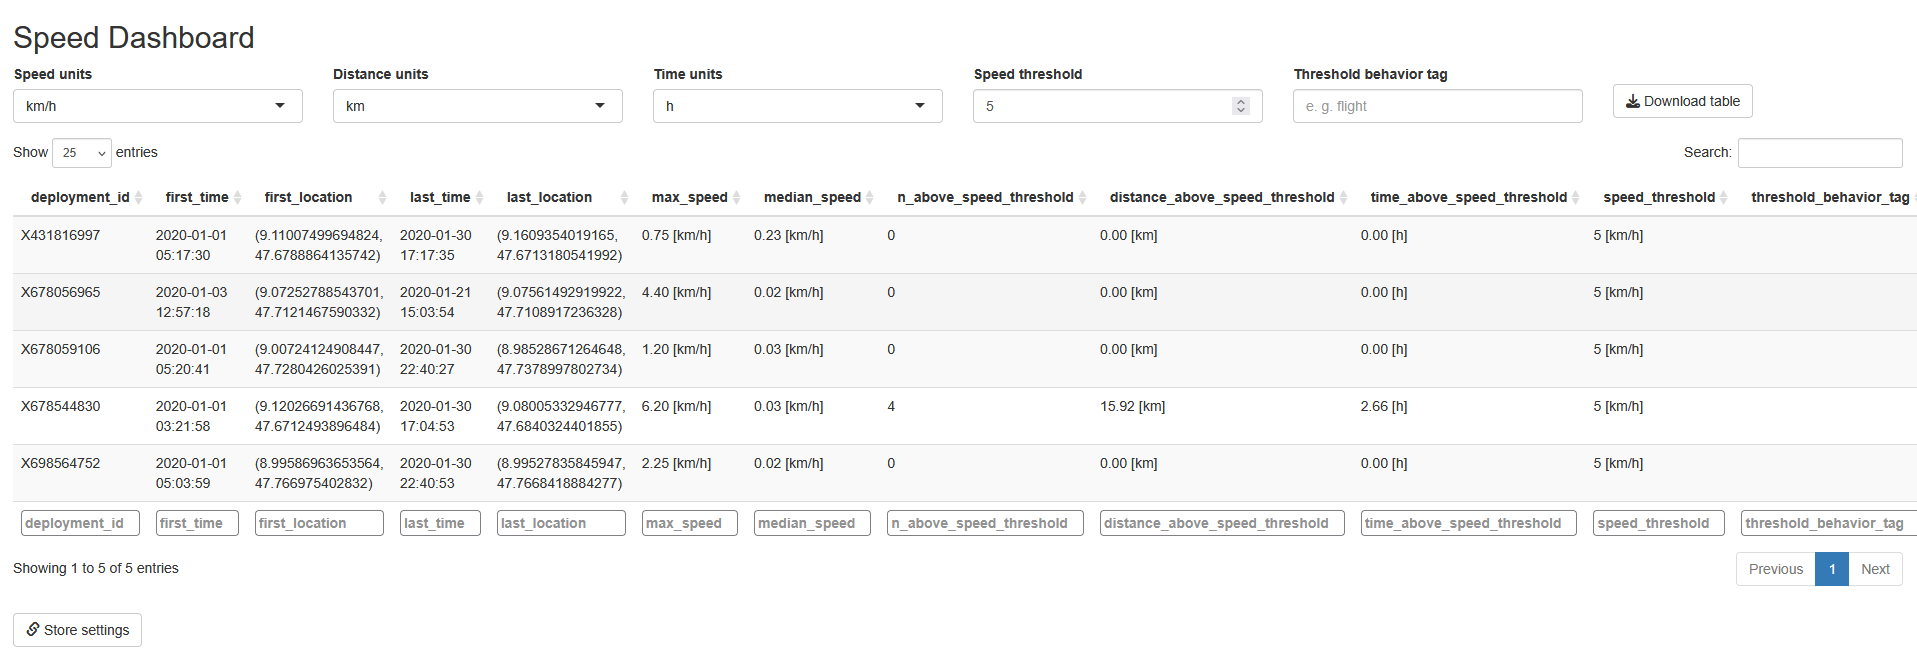Sort table by speed_threshold column
This screenshot has height=652, width=1917.
tap(1659, 197)
